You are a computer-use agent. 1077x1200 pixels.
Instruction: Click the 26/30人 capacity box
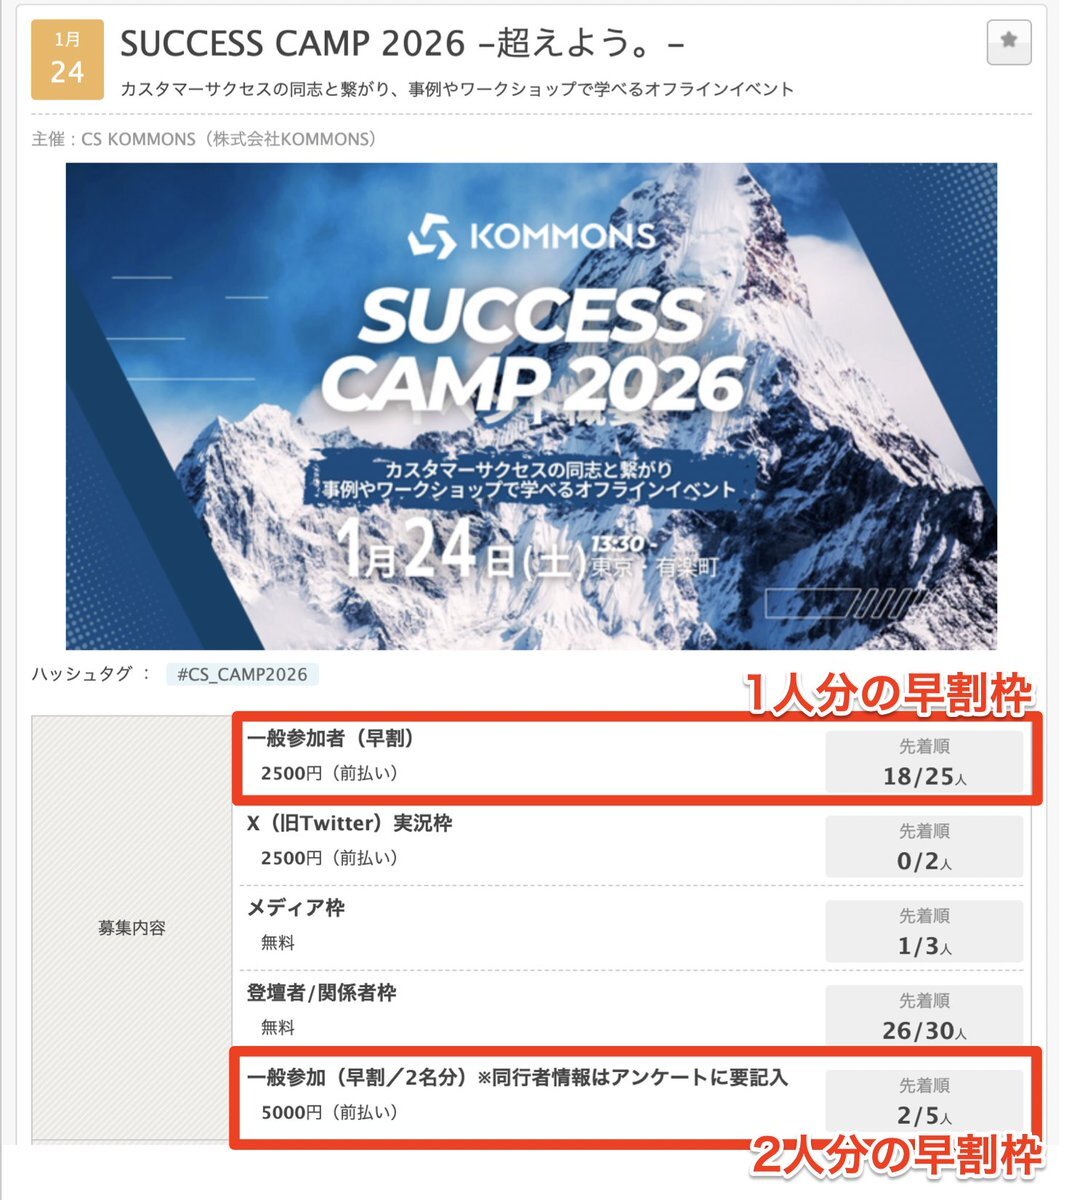click(x=924, y=1016)
